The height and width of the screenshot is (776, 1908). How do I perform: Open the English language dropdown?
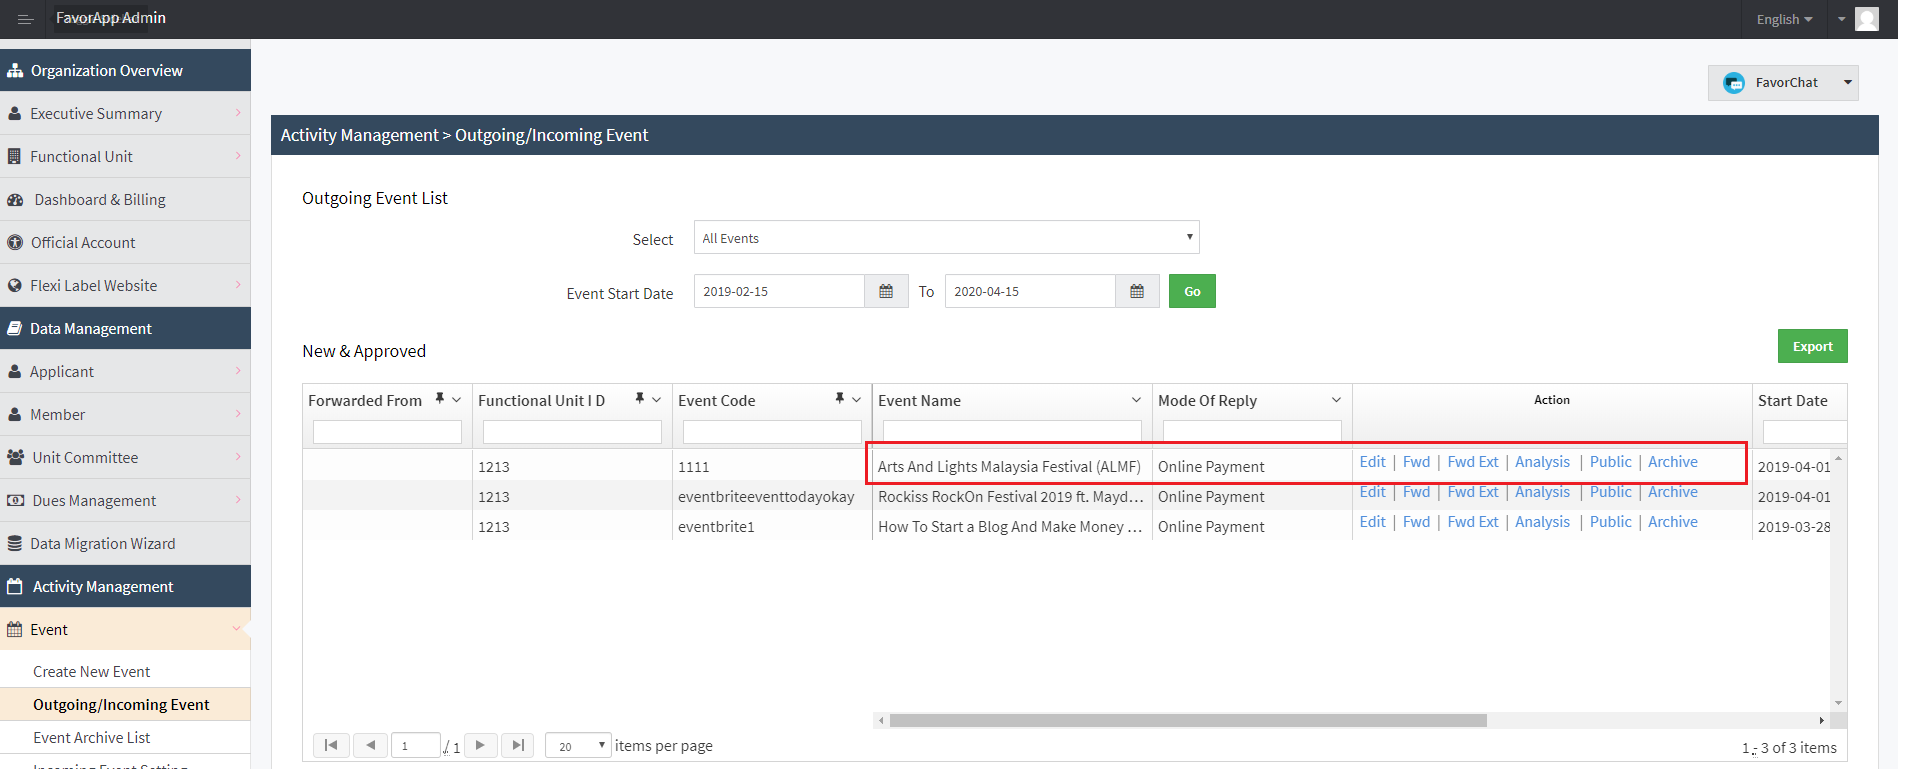(1784, 19)
